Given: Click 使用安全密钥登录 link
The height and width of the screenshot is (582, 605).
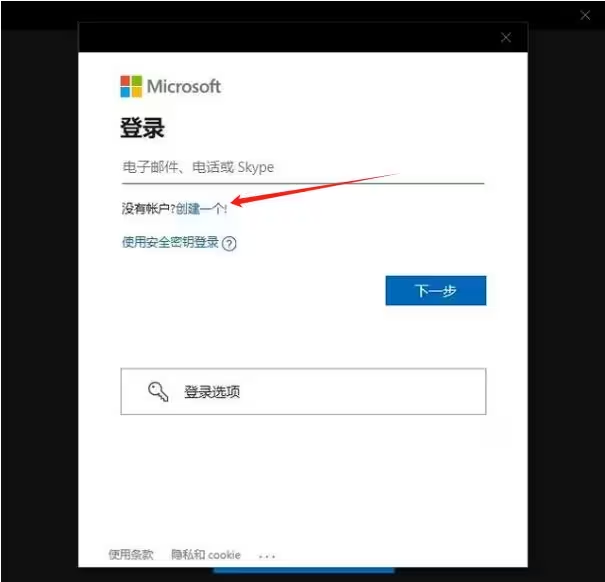Looking at the screenshot, I should (x=170, y=242).
